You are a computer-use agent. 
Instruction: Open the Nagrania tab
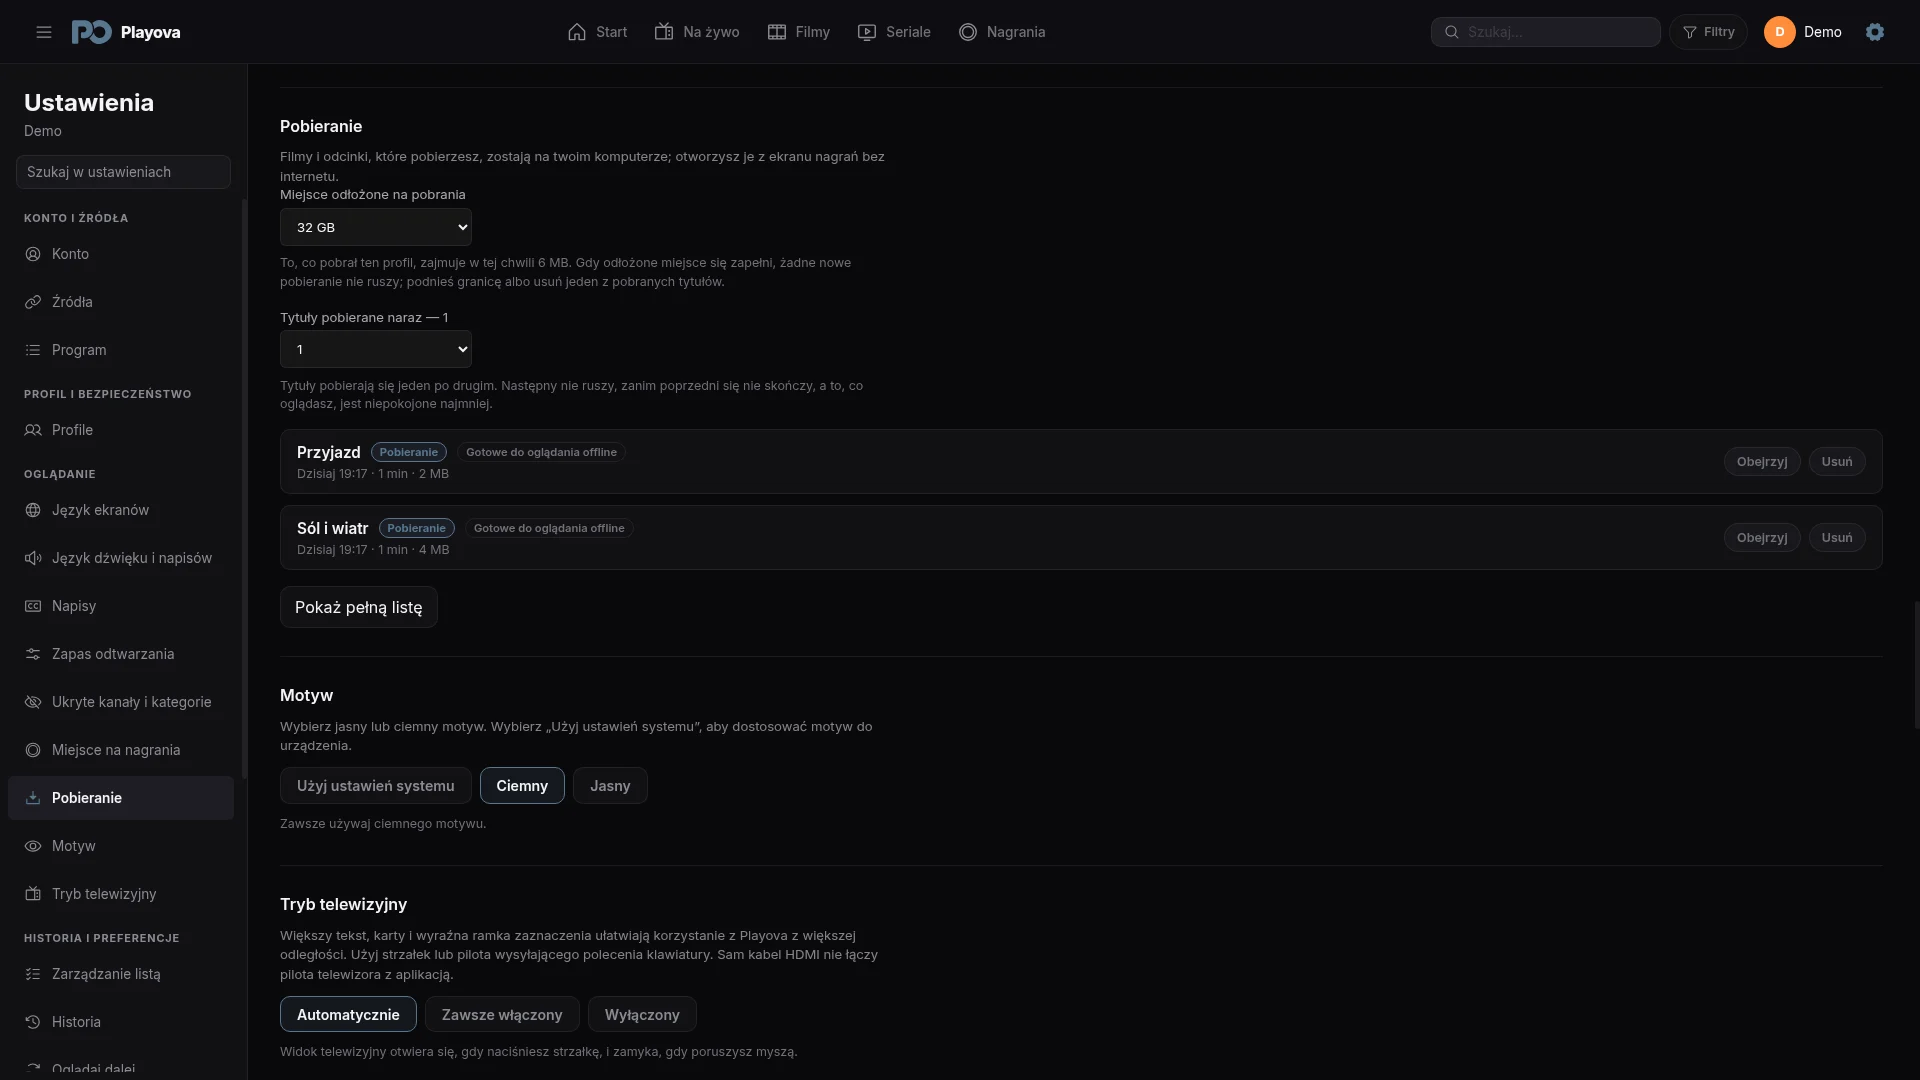[x=1002, y=32]
